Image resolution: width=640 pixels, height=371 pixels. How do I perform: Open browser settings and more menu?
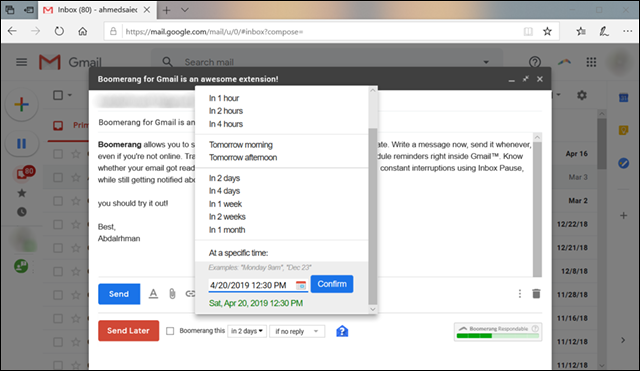[x=627, y=31]
